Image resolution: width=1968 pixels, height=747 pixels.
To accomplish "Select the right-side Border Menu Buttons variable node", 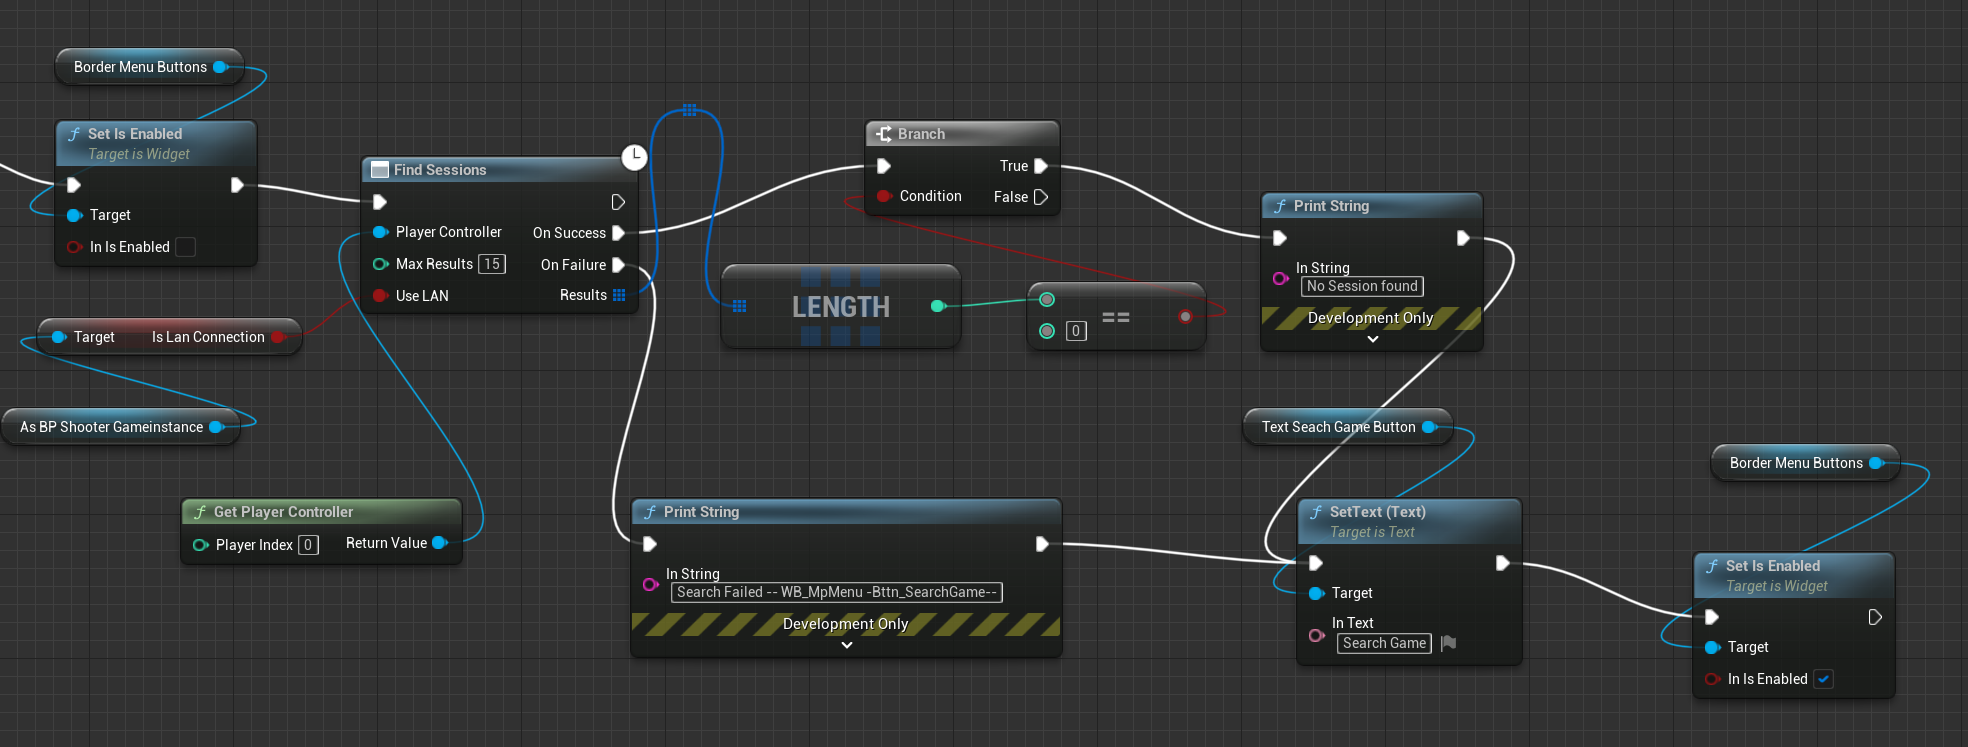I will point(1805,463).
